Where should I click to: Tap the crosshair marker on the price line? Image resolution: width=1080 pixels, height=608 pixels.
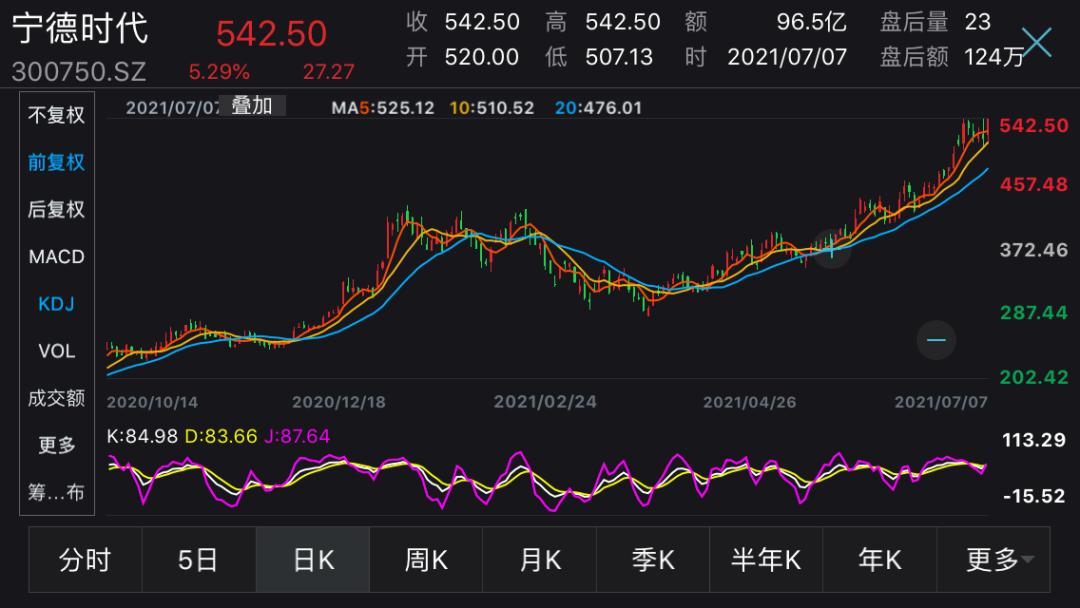tap(831, 249)
